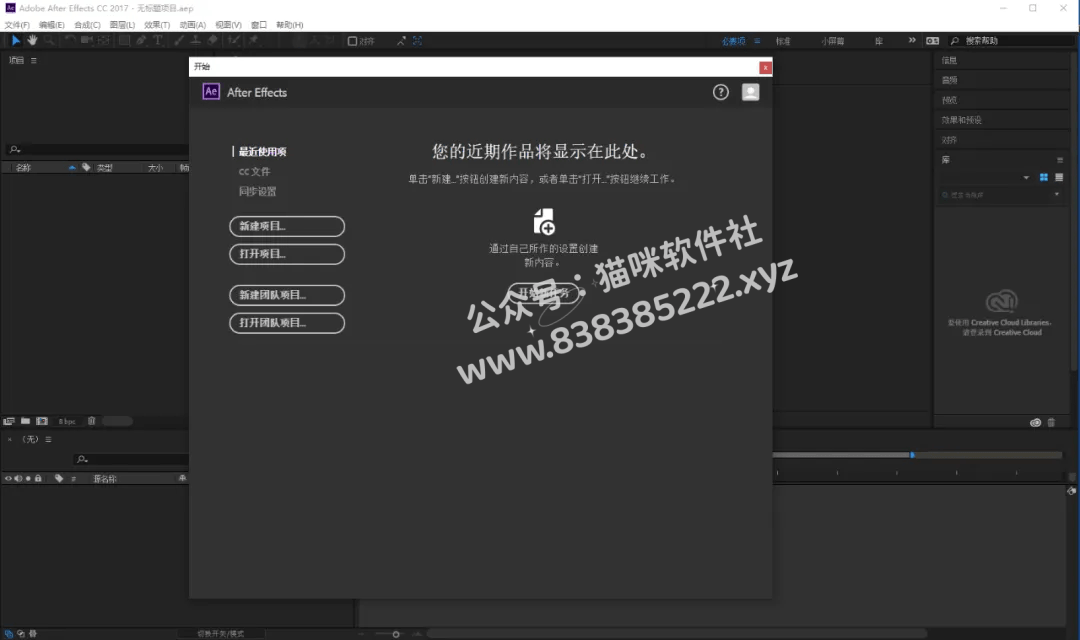The width and height of the screenshot is (1080, 640).
Task: Toggle the Layer Switches pane at timeline bottom
Action: pyautogui.click(x=9, y=634)
